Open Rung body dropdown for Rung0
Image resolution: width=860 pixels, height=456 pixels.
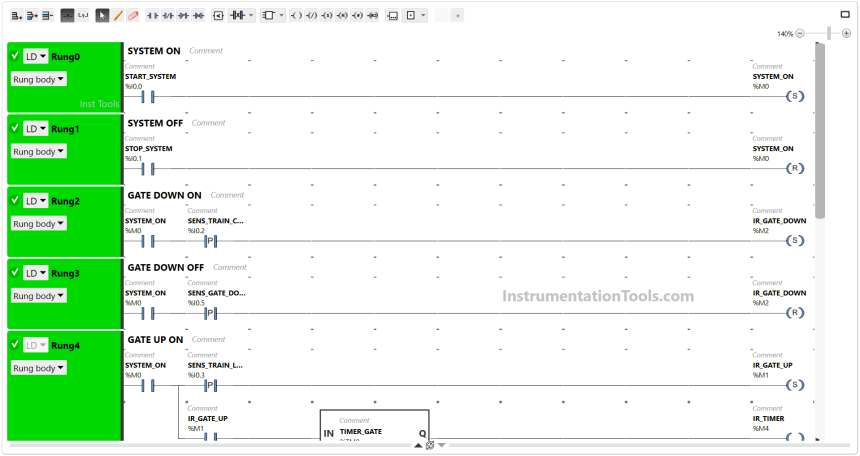(x=39, y=80)
